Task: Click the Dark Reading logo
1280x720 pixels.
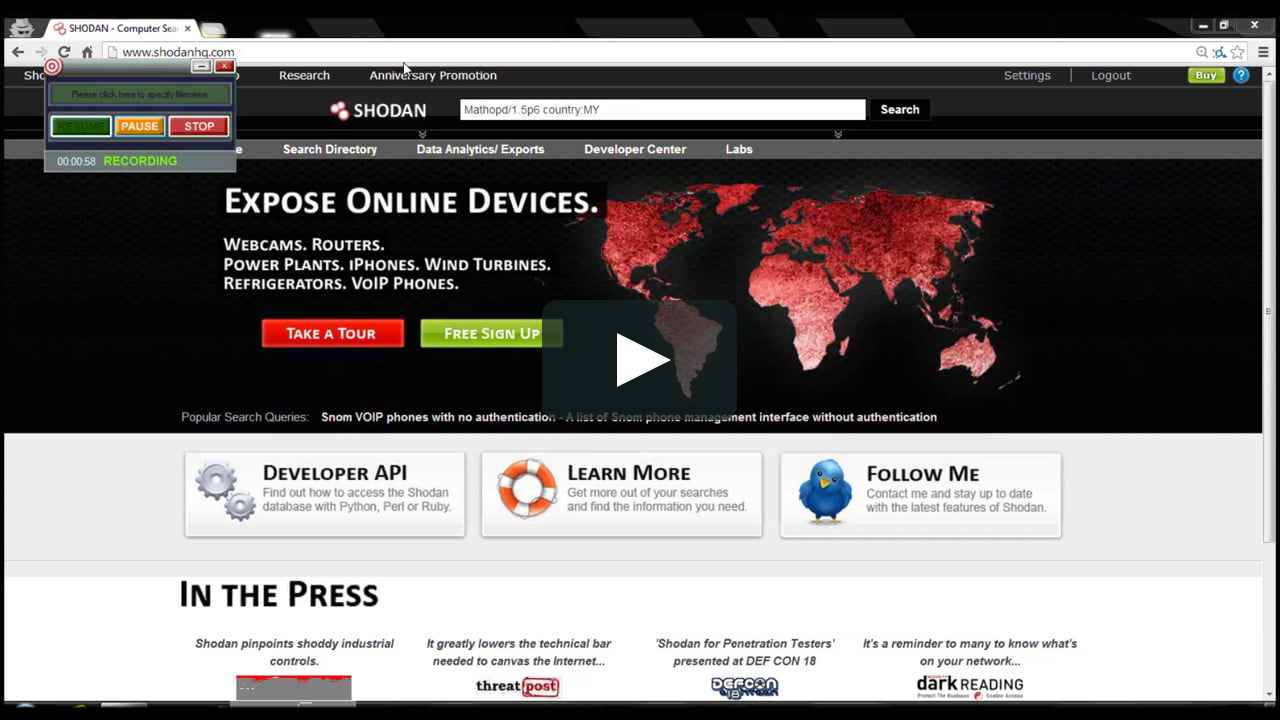Action: (970, 686)
